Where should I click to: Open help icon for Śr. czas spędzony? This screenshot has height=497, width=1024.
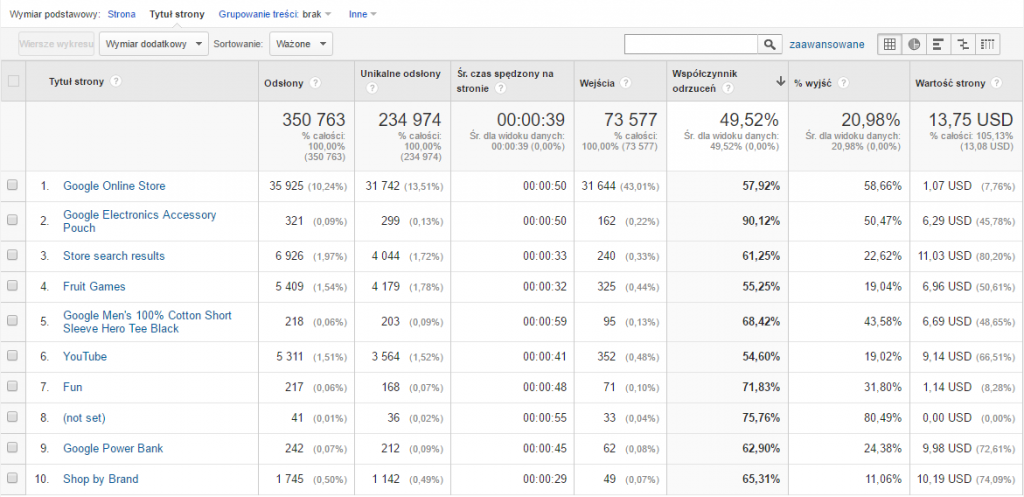coord(501,88)
